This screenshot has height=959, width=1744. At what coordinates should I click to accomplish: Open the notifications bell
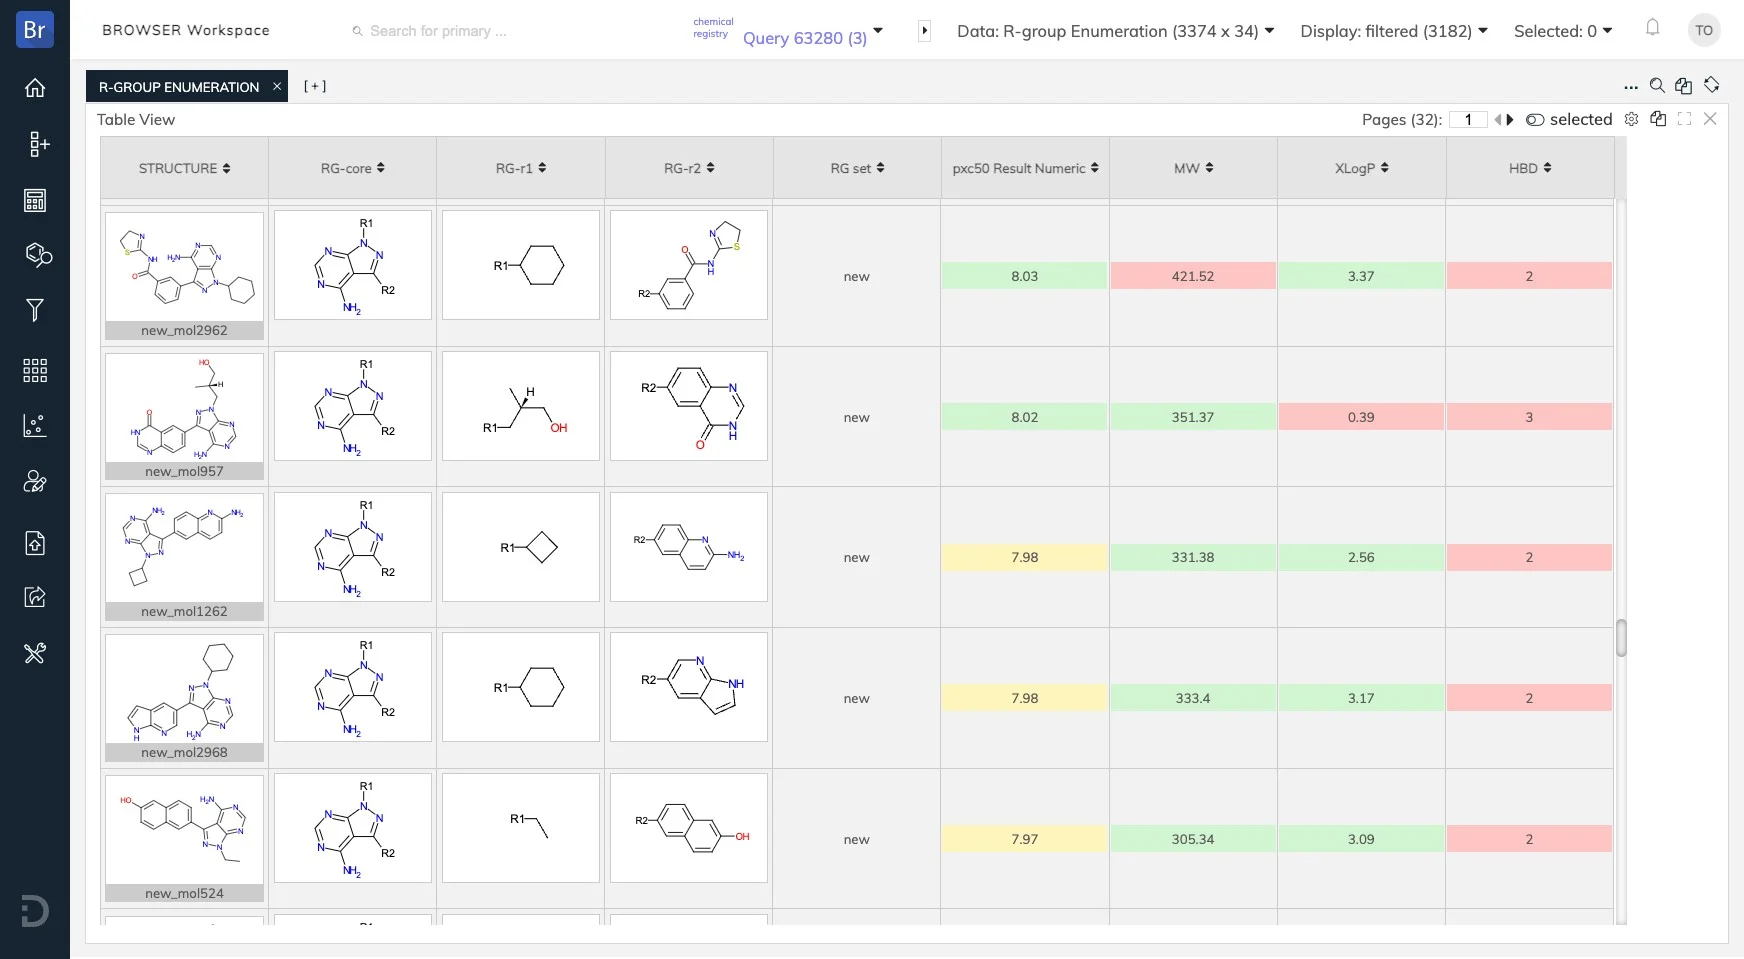click(1653, 28)
